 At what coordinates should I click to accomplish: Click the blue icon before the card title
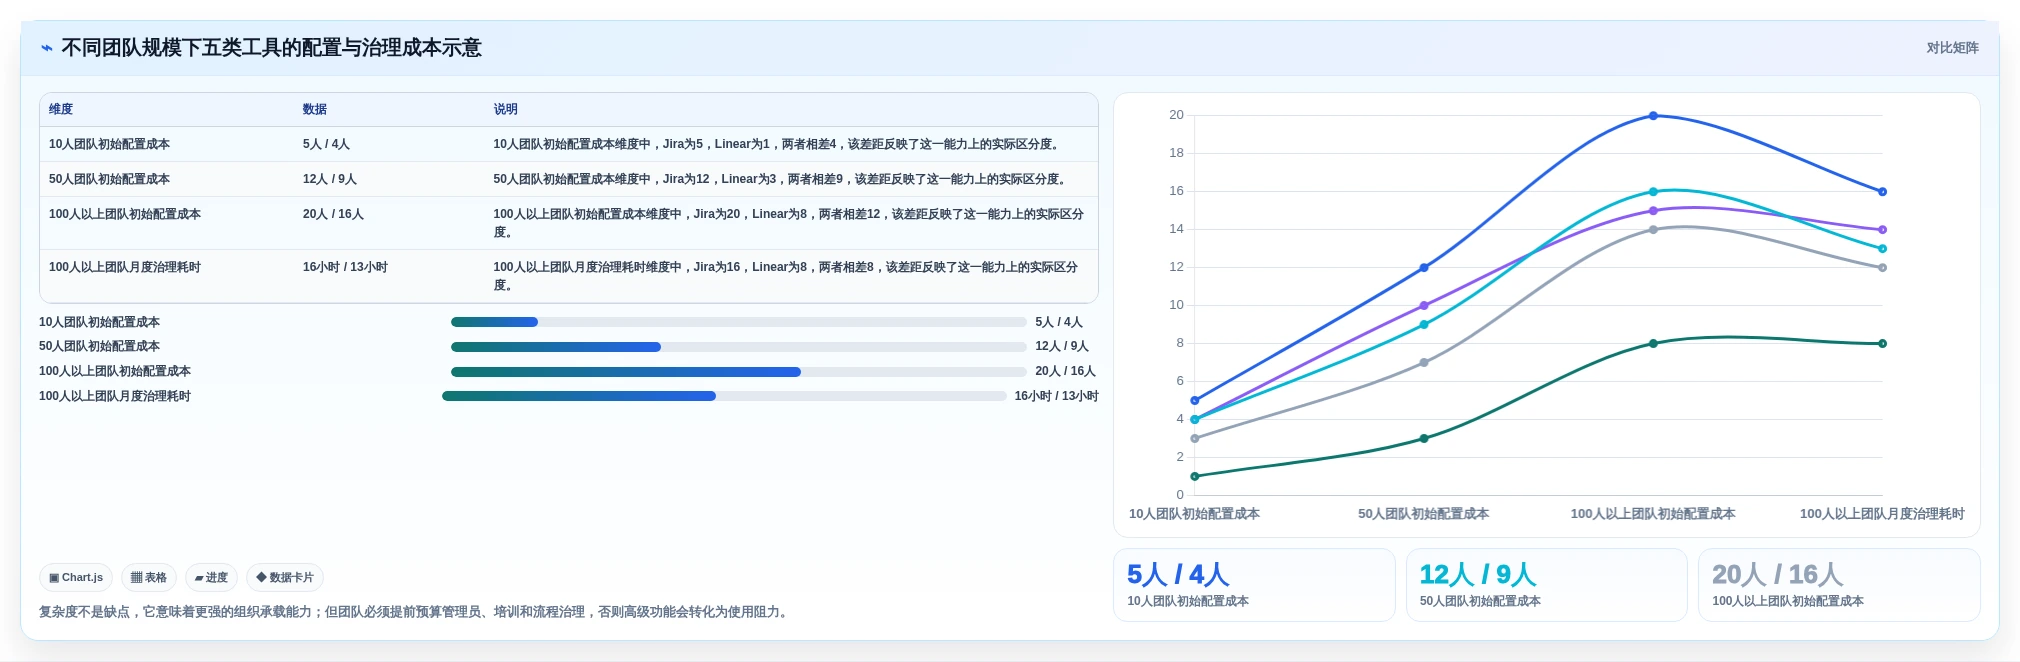point(46,48)
